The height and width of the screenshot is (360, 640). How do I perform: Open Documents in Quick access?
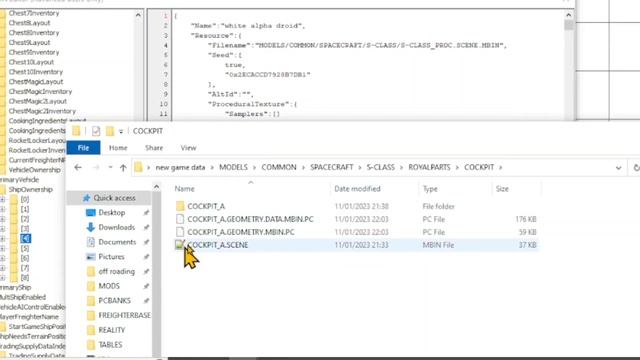(x=117, y=242)
